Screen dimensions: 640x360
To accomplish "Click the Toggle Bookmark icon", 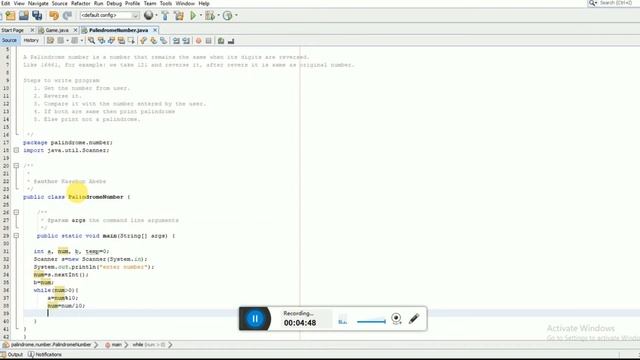I will tap(163, 40).
